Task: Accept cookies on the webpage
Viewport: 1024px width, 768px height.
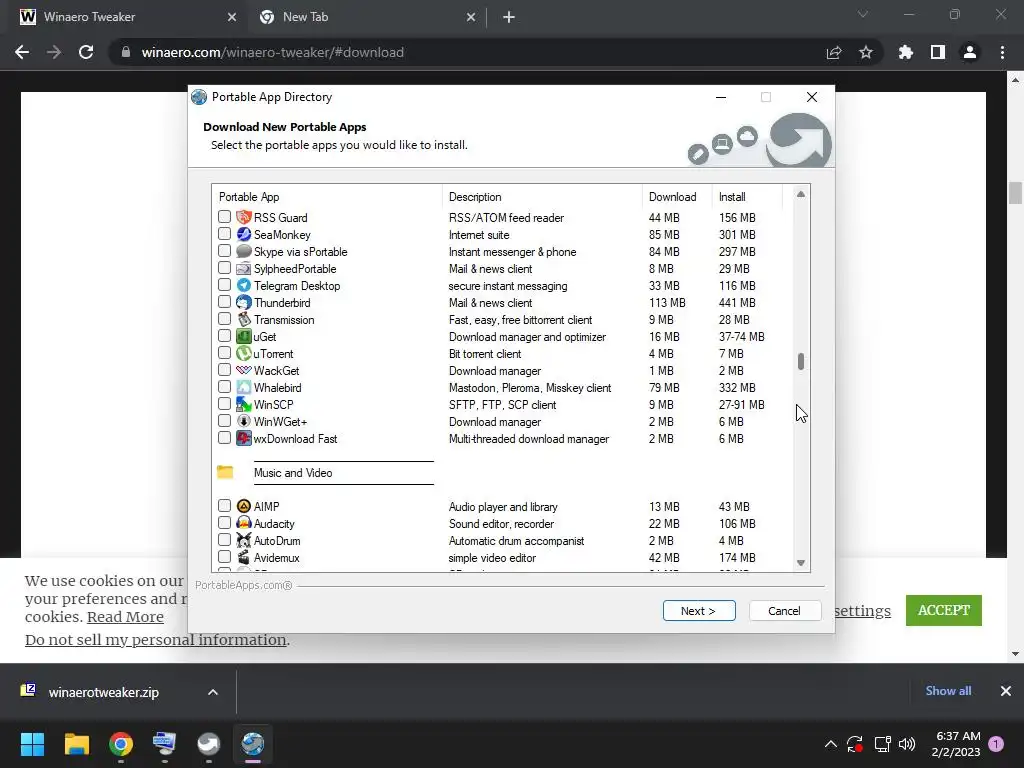Action: pyautogui.click(x=943, y=610)
